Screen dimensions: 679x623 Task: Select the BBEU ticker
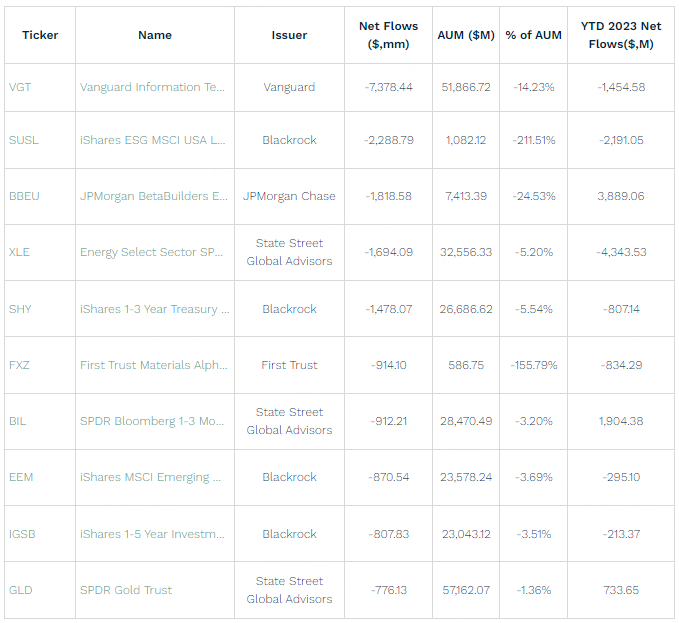pyautogui.click(x=24, y=196)
